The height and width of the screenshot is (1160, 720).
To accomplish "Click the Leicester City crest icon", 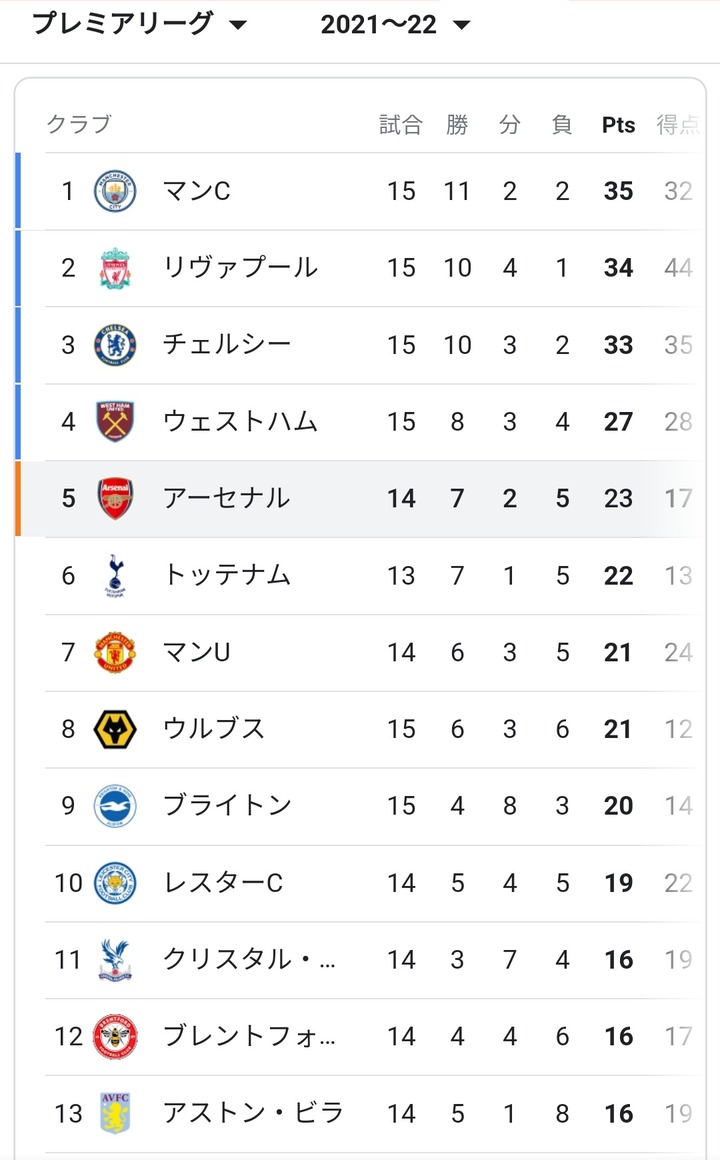I will (115, 883).
